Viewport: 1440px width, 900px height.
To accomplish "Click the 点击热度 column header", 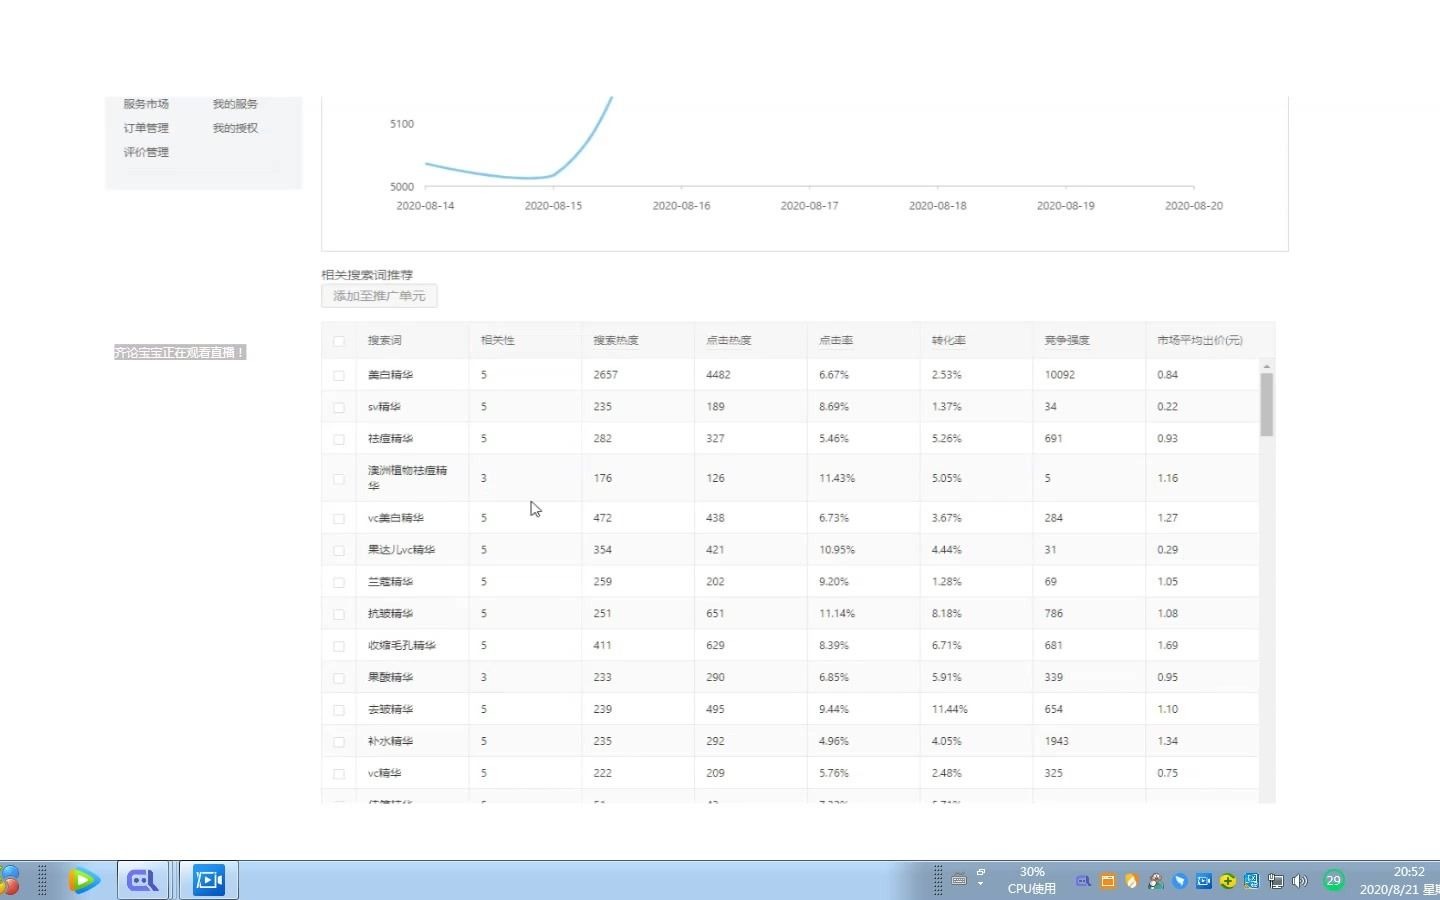I will tap(729, 341).
